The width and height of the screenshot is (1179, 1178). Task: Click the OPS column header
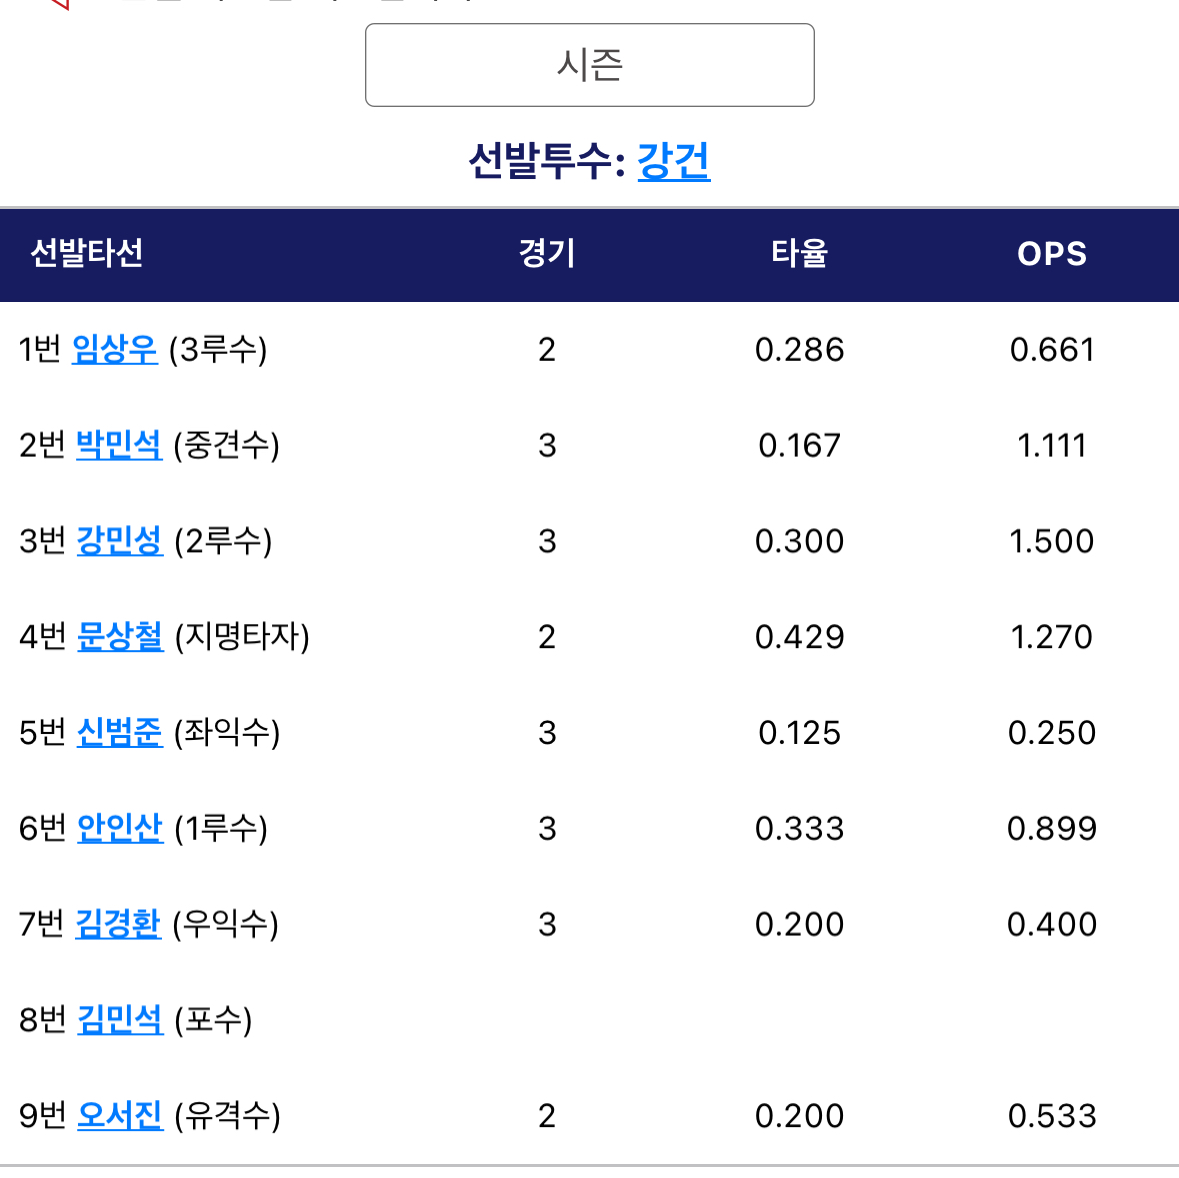point(1051,254)
